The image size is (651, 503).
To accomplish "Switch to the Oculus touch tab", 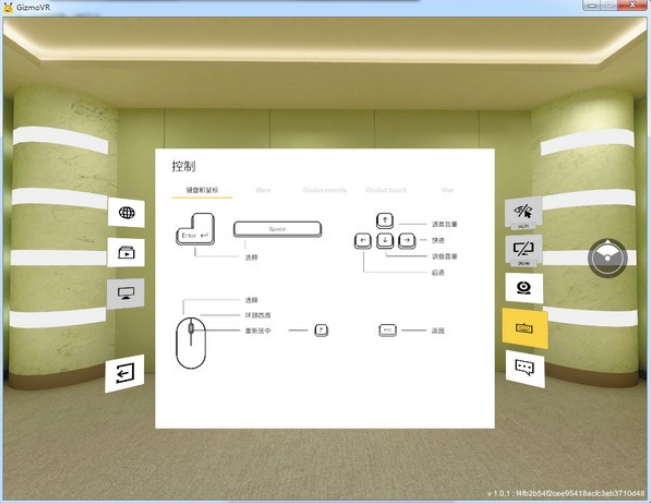I will 386,190.
